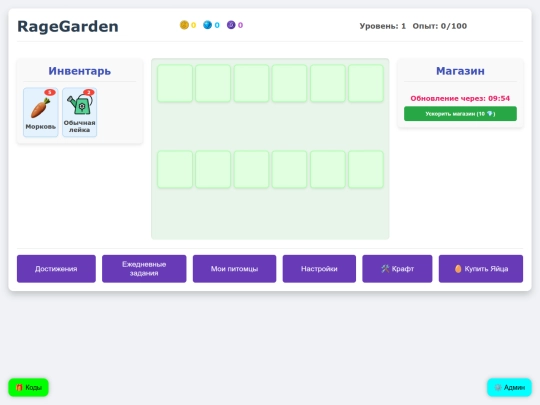Click the Обновление через timer text
Viewport: 540px width, 405px height.
[460, 98]
